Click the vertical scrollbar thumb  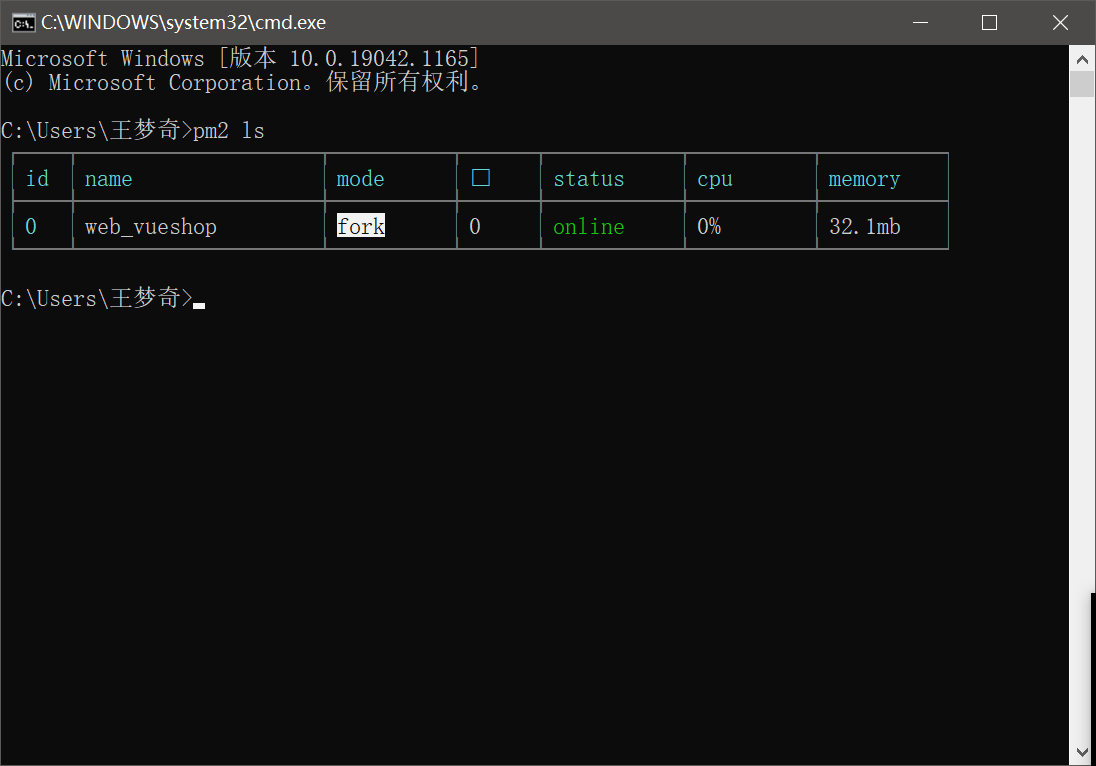pyautogui.click(x=1082, y=84)
